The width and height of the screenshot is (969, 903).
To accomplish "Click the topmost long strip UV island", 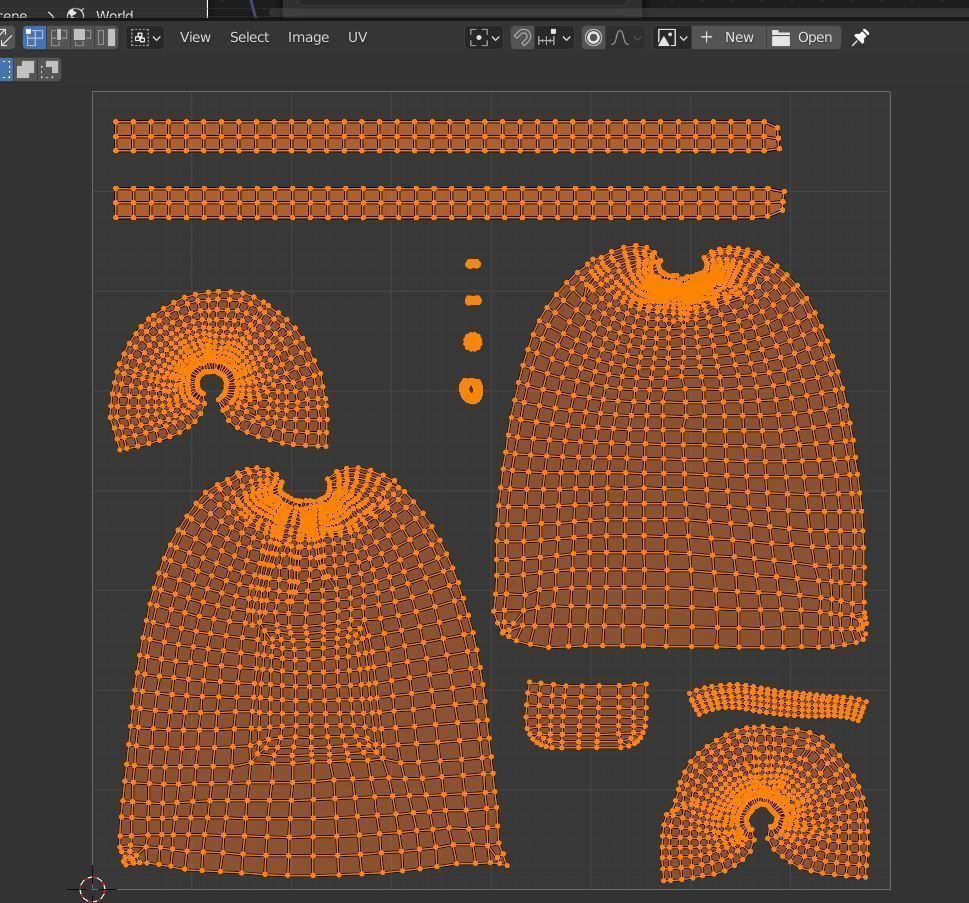I will tap(447, 136).
